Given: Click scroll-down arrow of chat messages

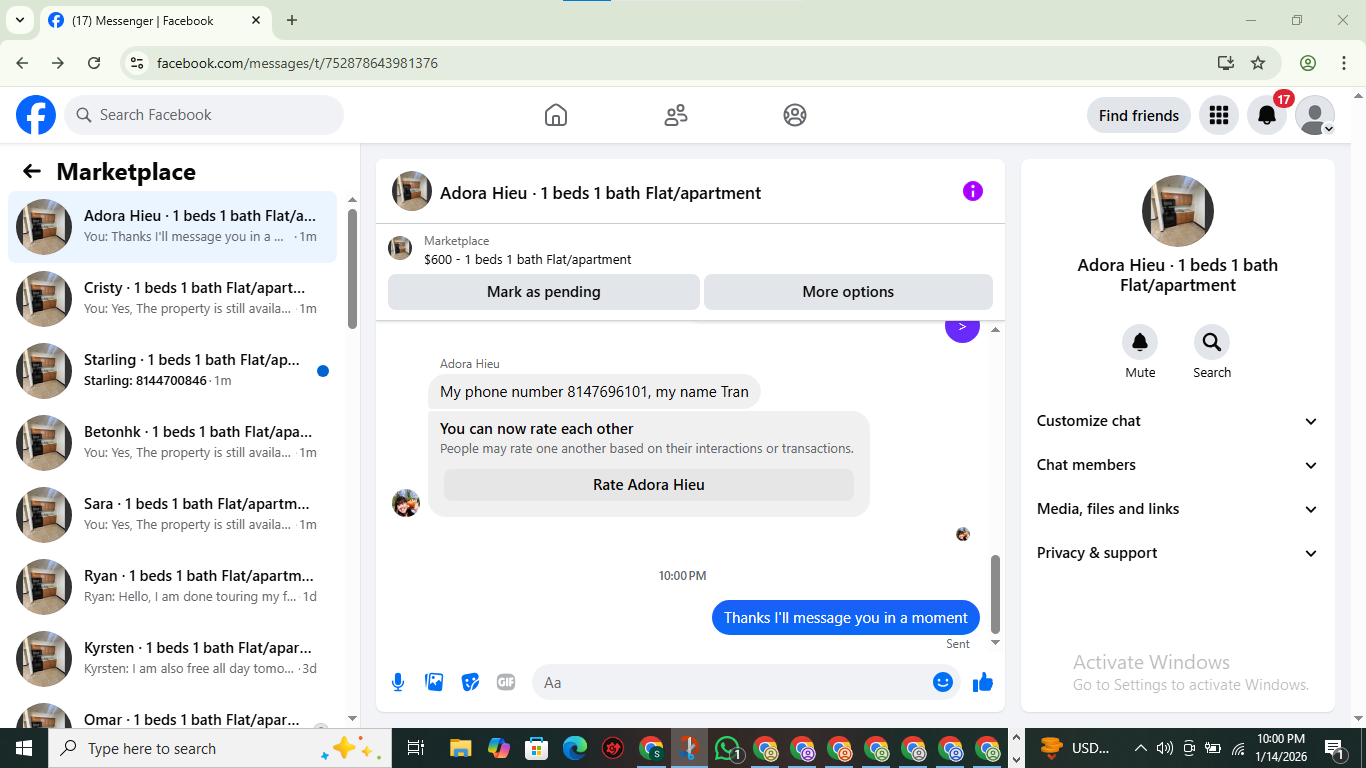Looking at the screenshot, I should tap(995, 643).
